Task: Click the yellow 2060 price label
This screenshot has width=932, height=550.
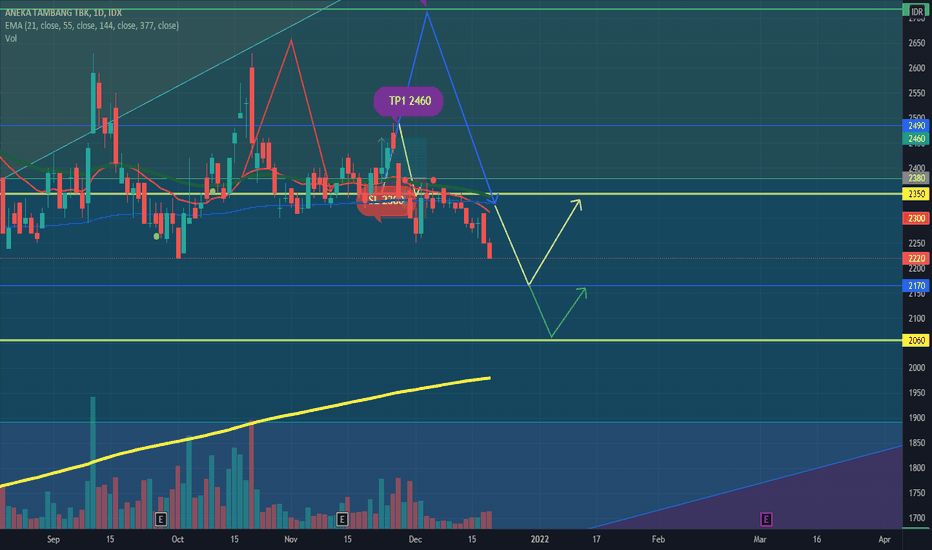Action: coord(917,340)
